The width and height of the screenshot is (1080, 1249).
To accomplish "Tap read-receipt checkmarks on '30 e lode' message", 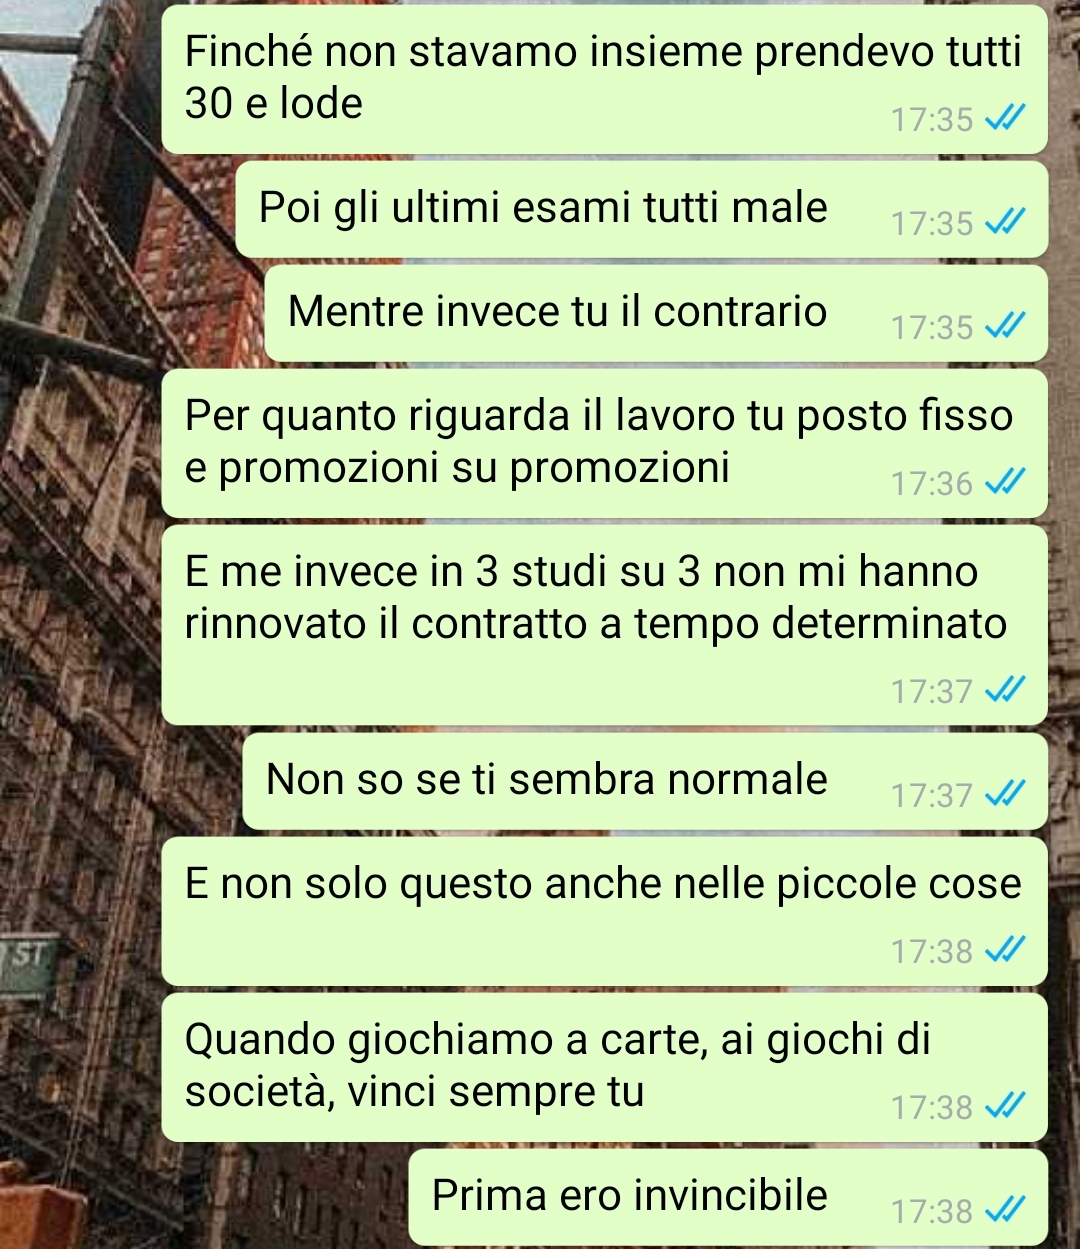I will pos(1005,119).
